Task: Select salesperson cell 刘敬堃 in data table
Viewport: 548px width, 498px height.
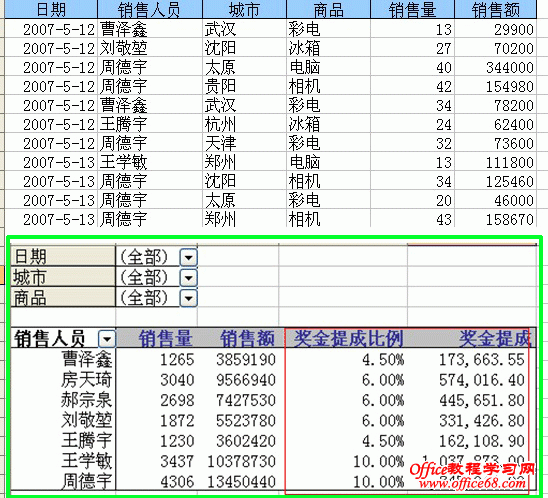Action: [150, 48]
